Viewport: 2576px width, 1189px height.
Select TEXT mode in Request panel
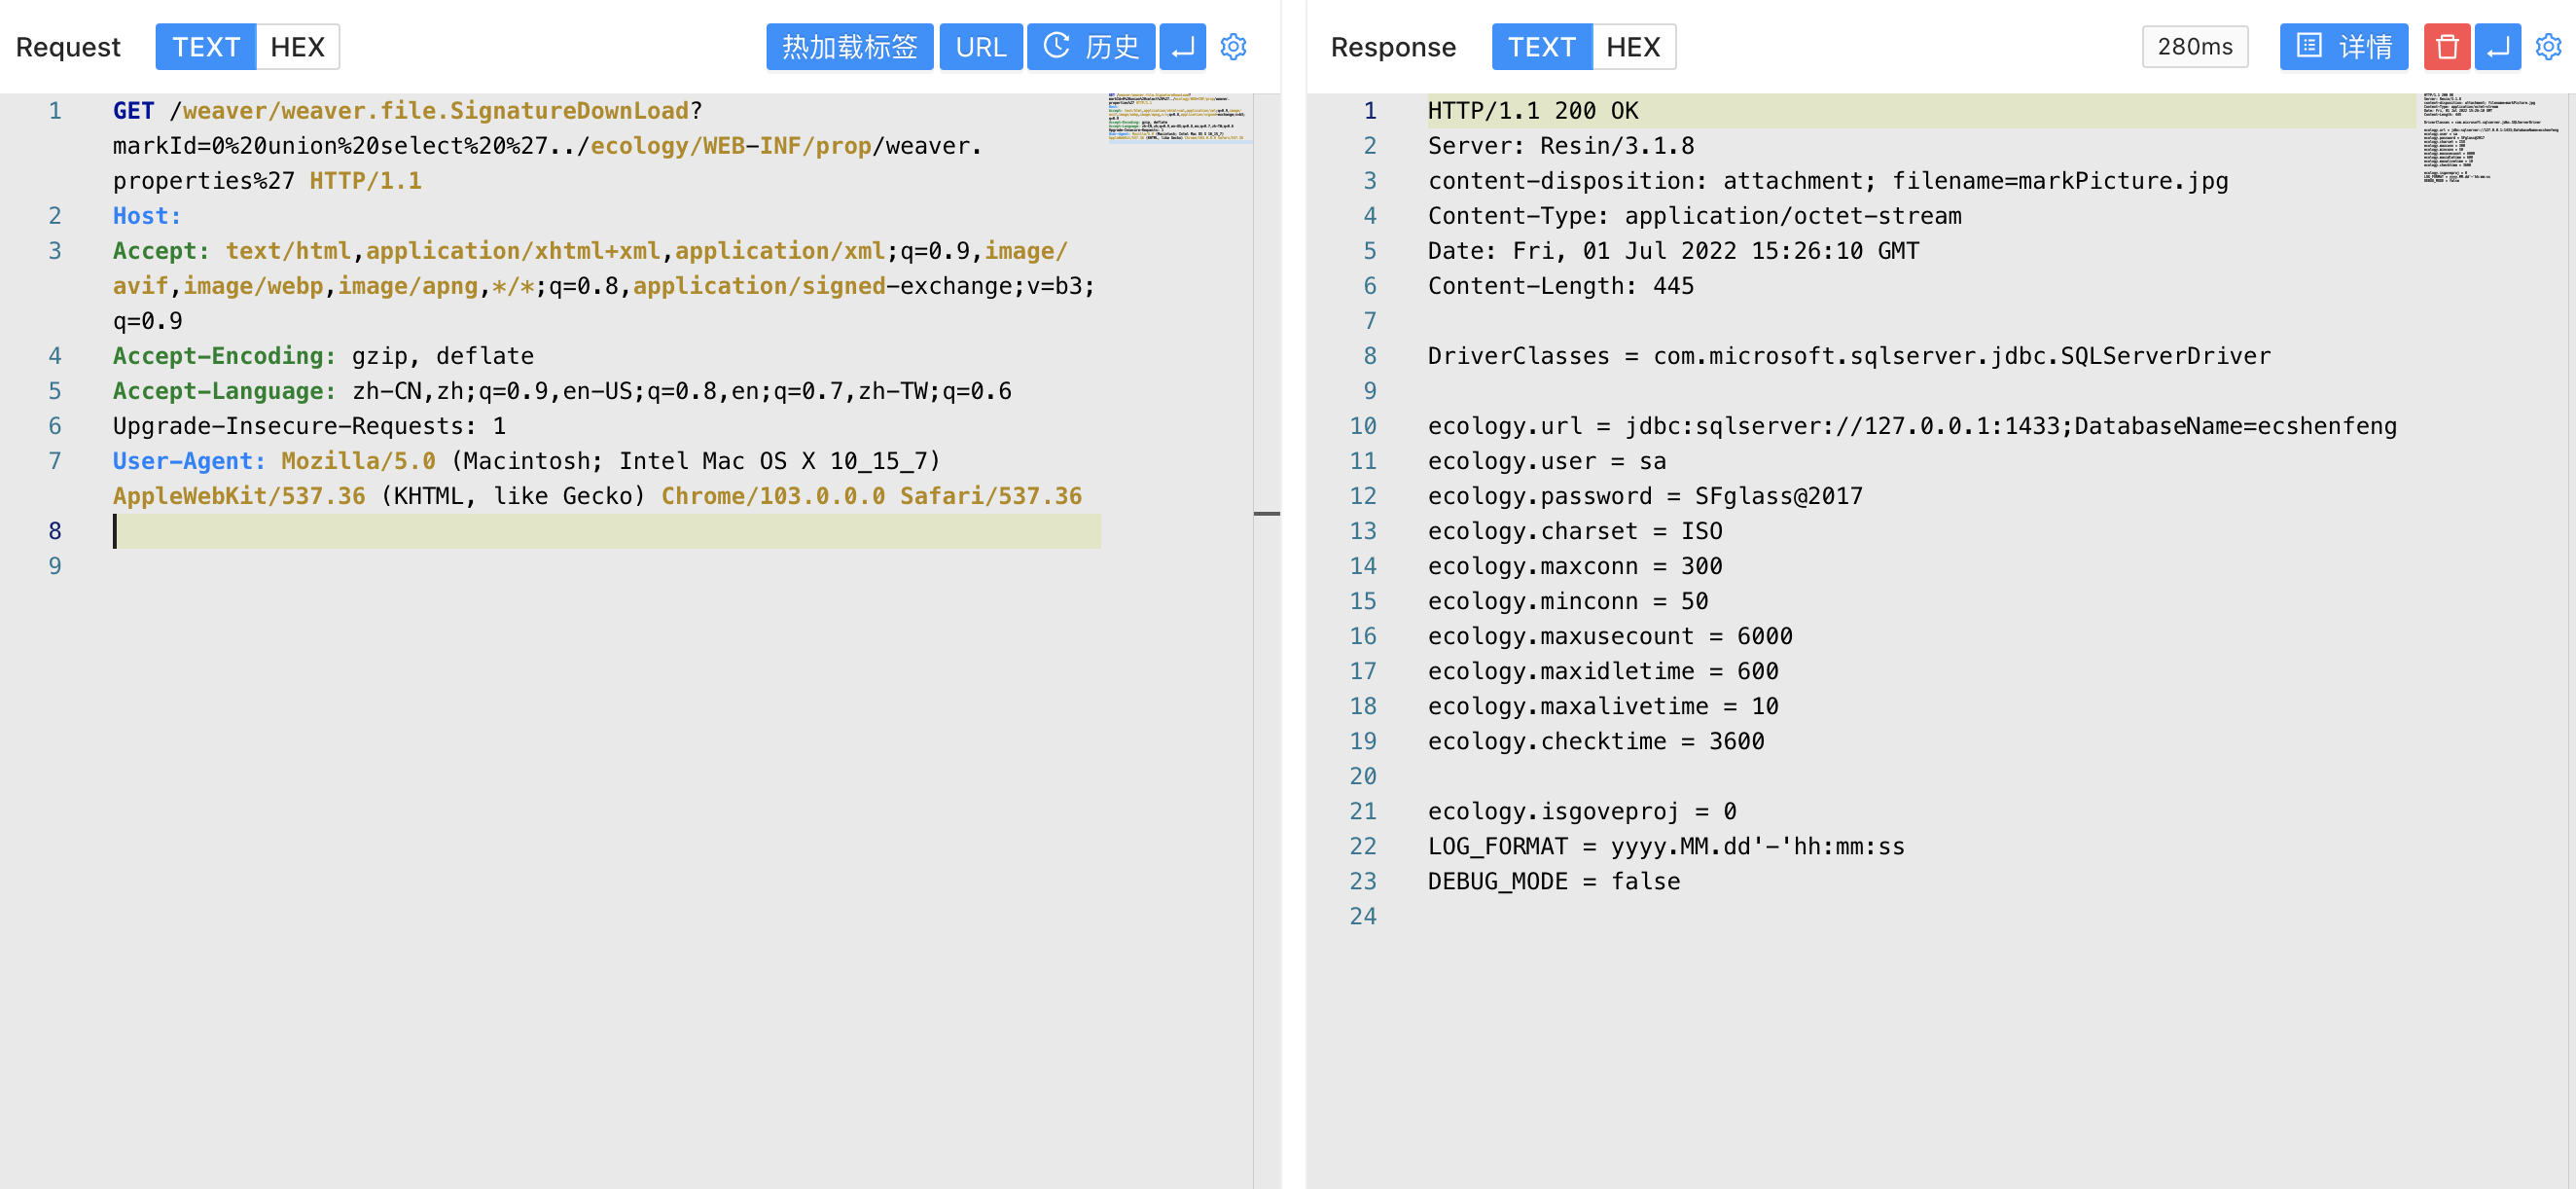[206, 47]
